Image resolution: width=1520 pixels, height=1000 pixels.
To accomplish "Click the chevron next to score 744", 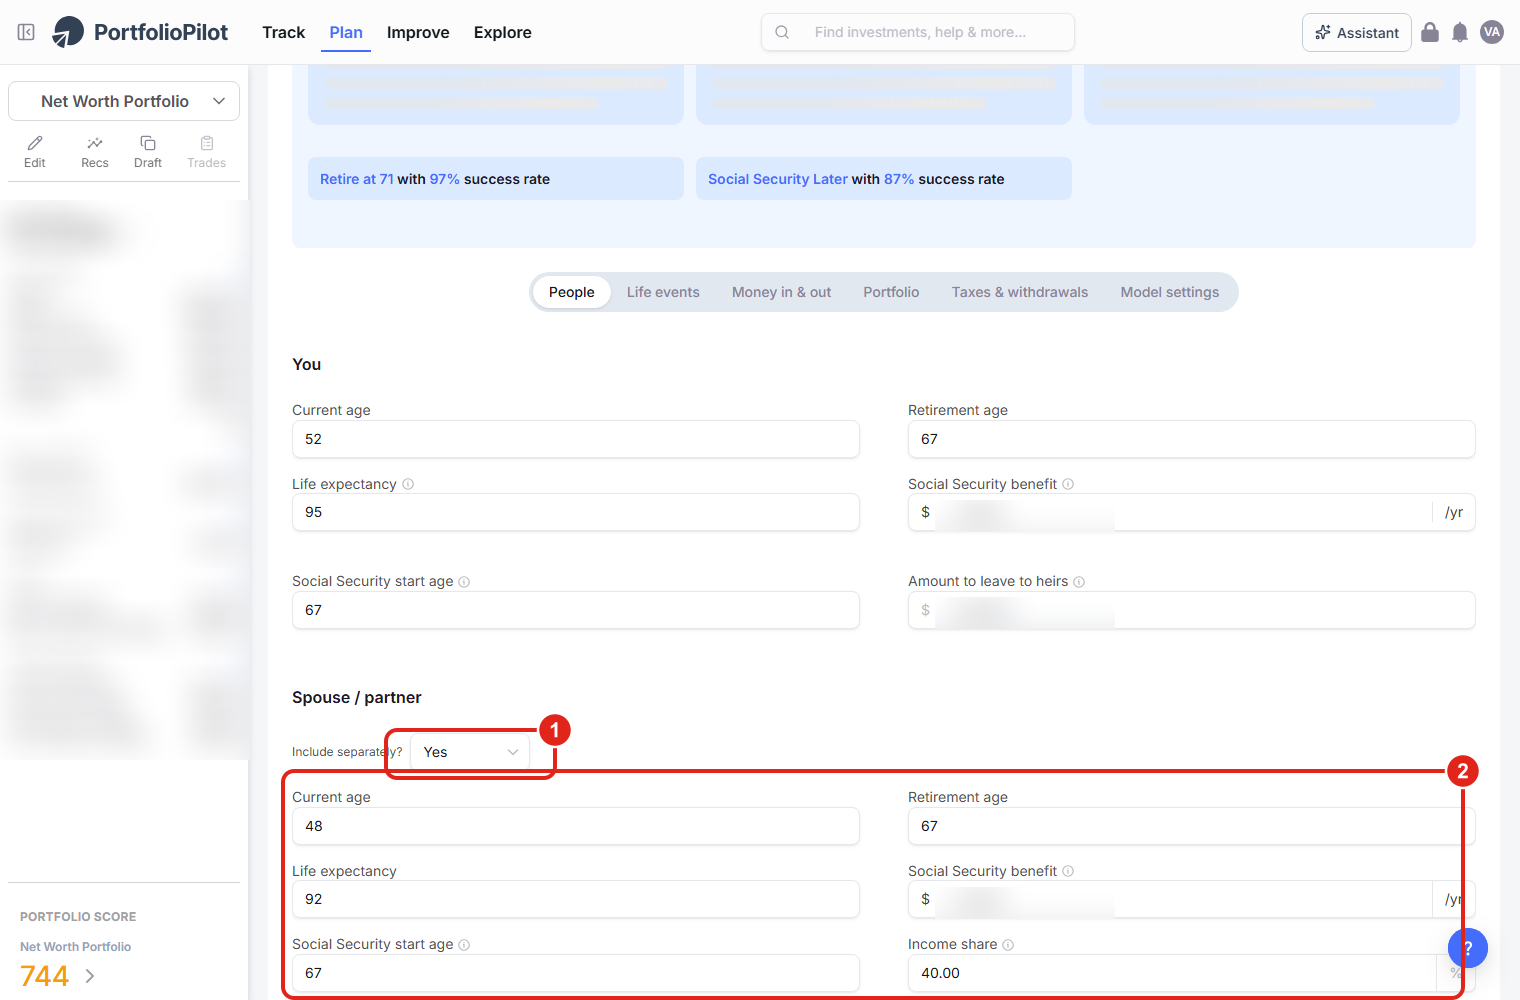I will [90, 976].
